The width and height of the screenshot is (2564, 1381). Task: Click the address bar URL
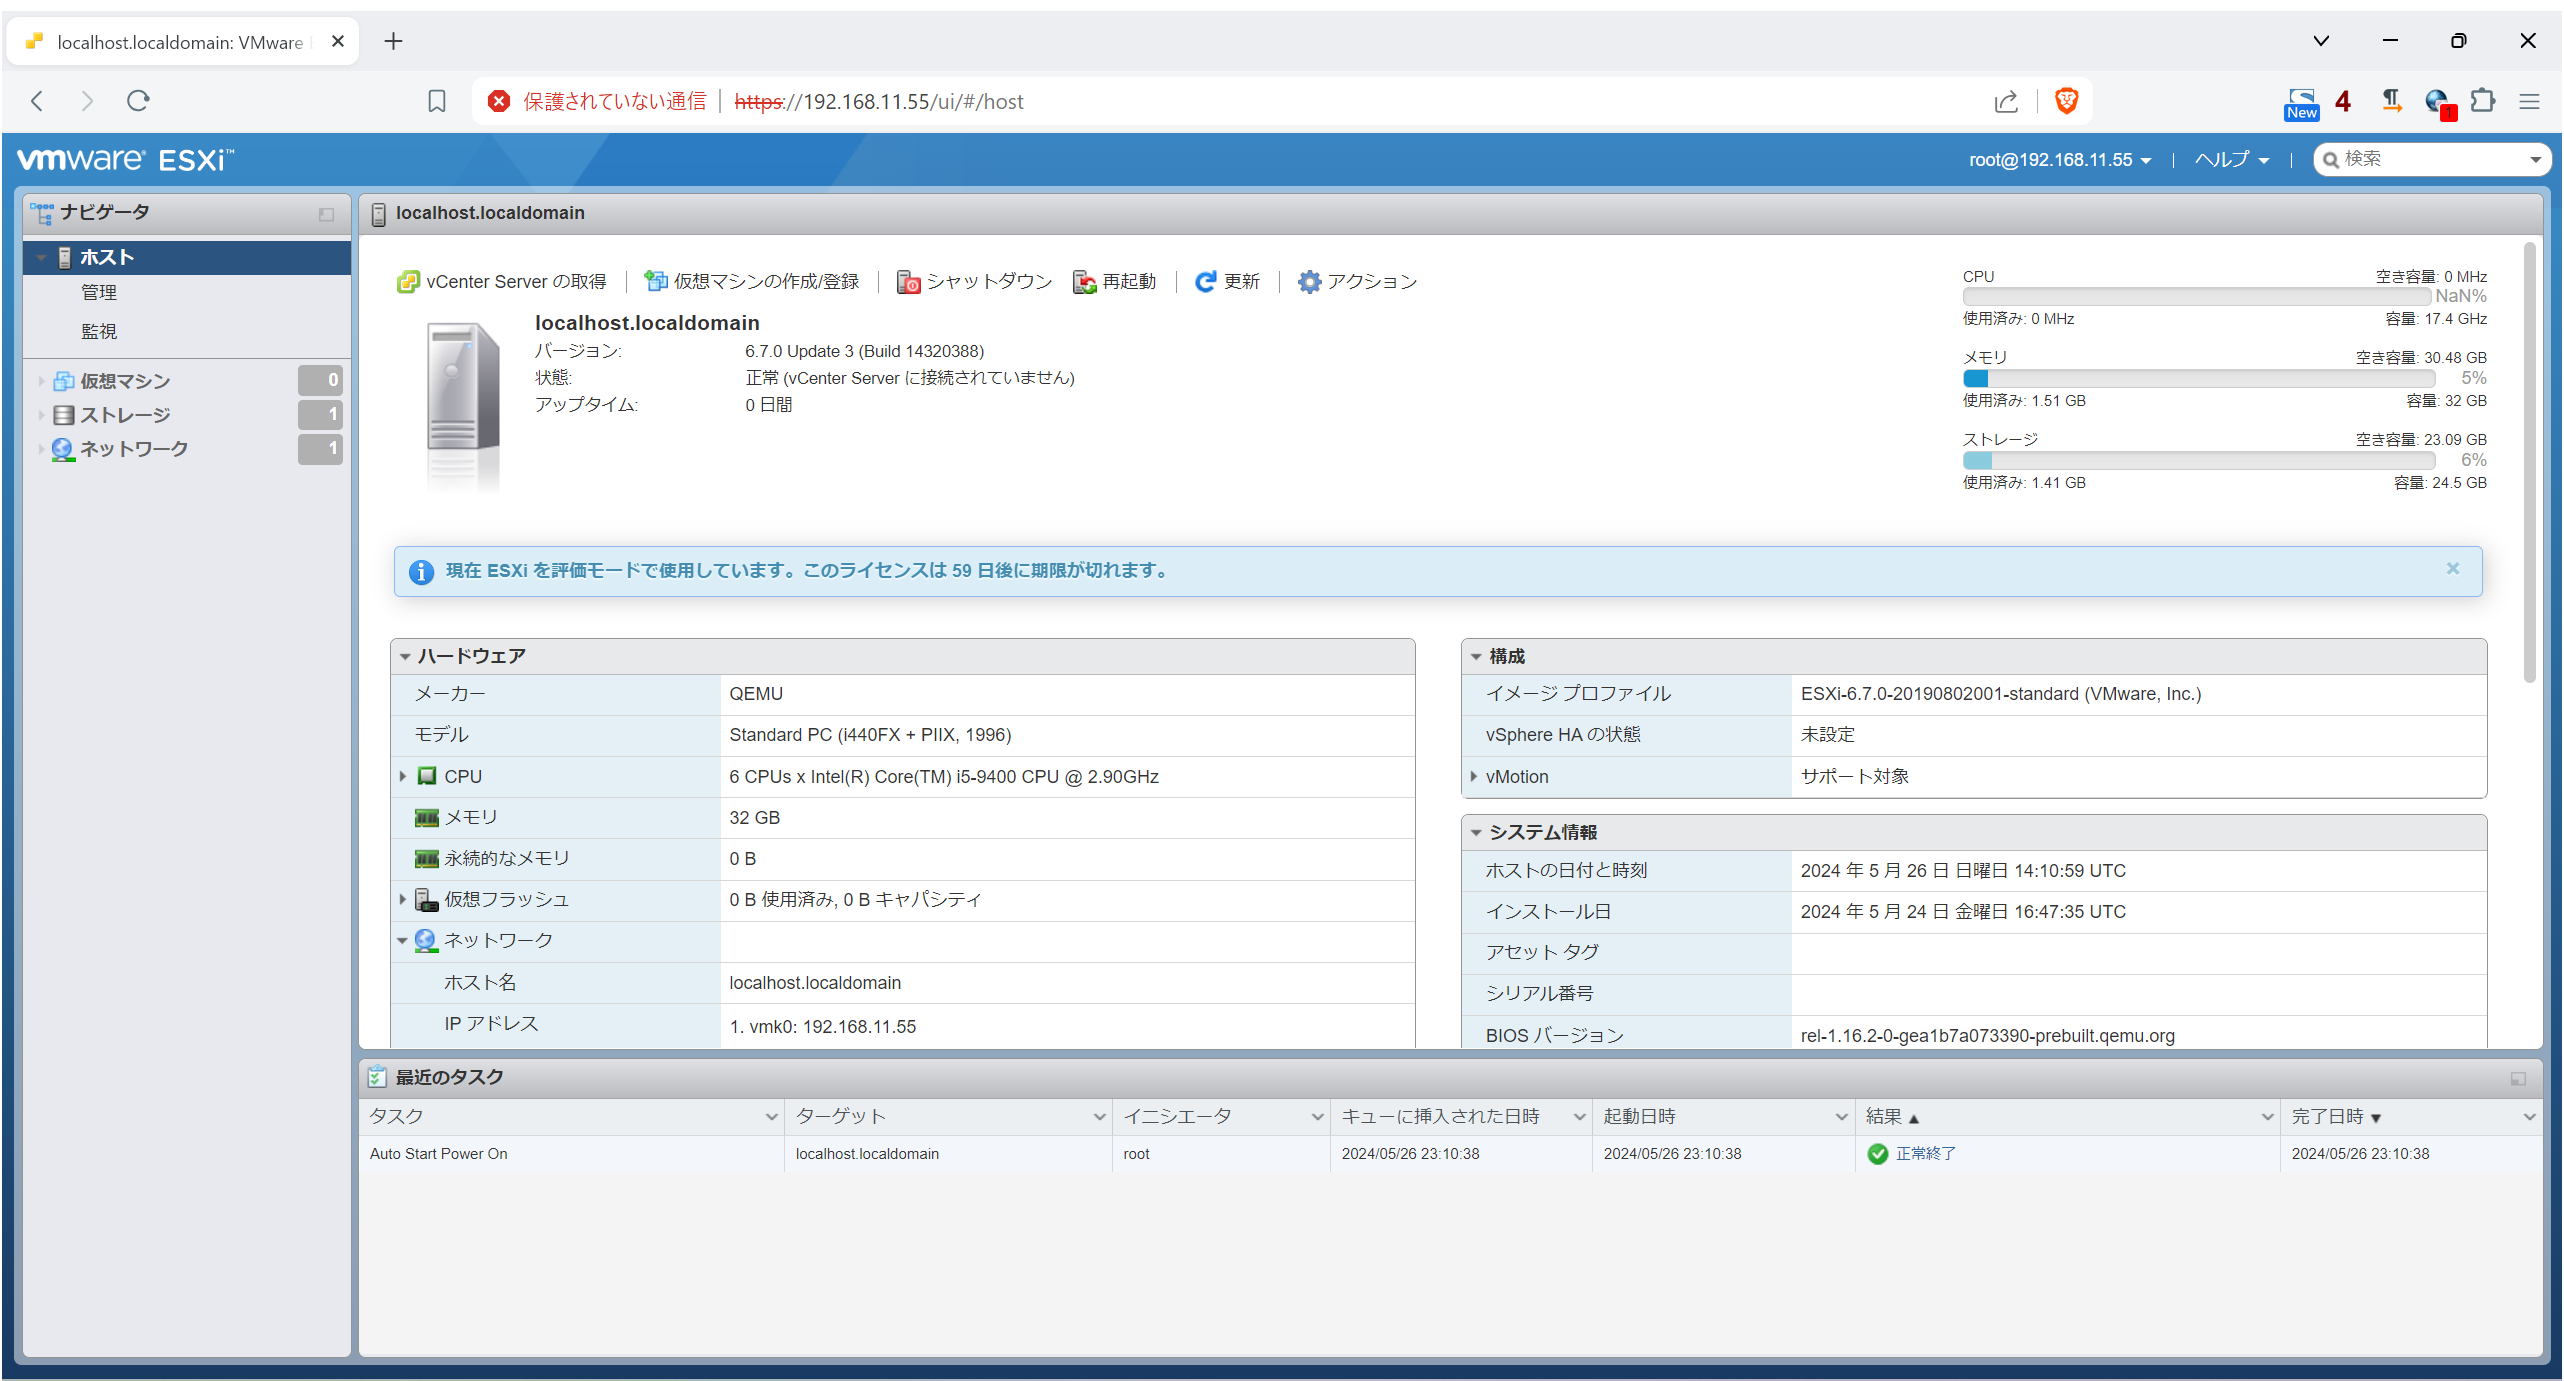[879, 101]
